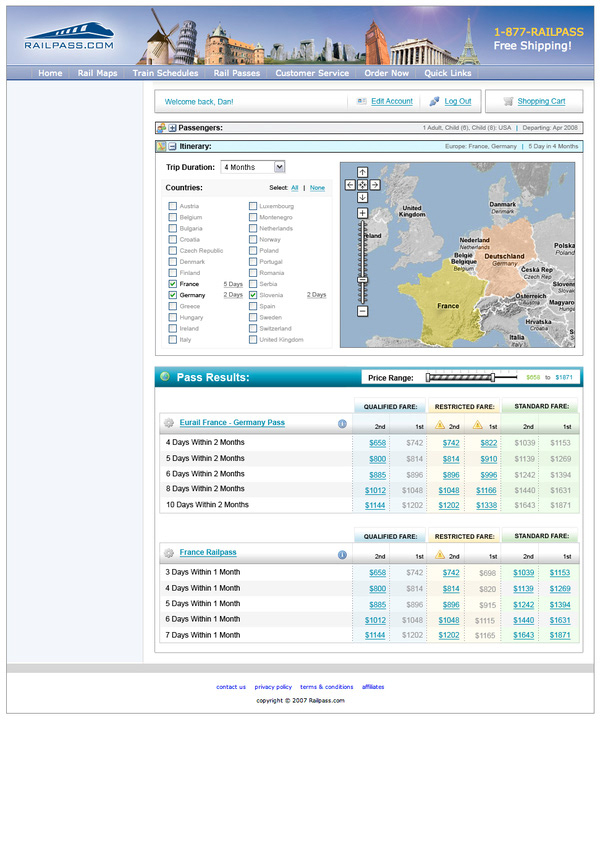
Task: Click warning icon on France Railpass restricted 2nd
Action: tap(440, 554)
